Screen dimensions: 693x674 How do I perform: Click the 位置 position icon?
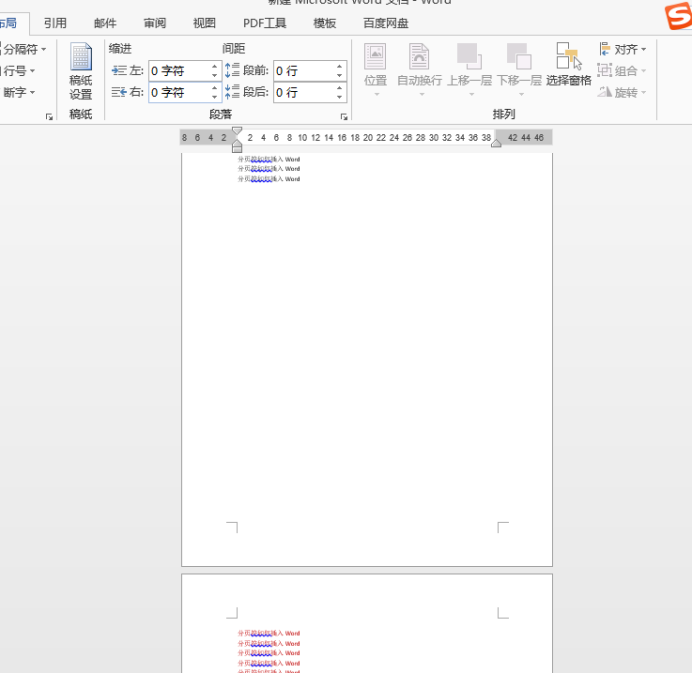(375, 57)
